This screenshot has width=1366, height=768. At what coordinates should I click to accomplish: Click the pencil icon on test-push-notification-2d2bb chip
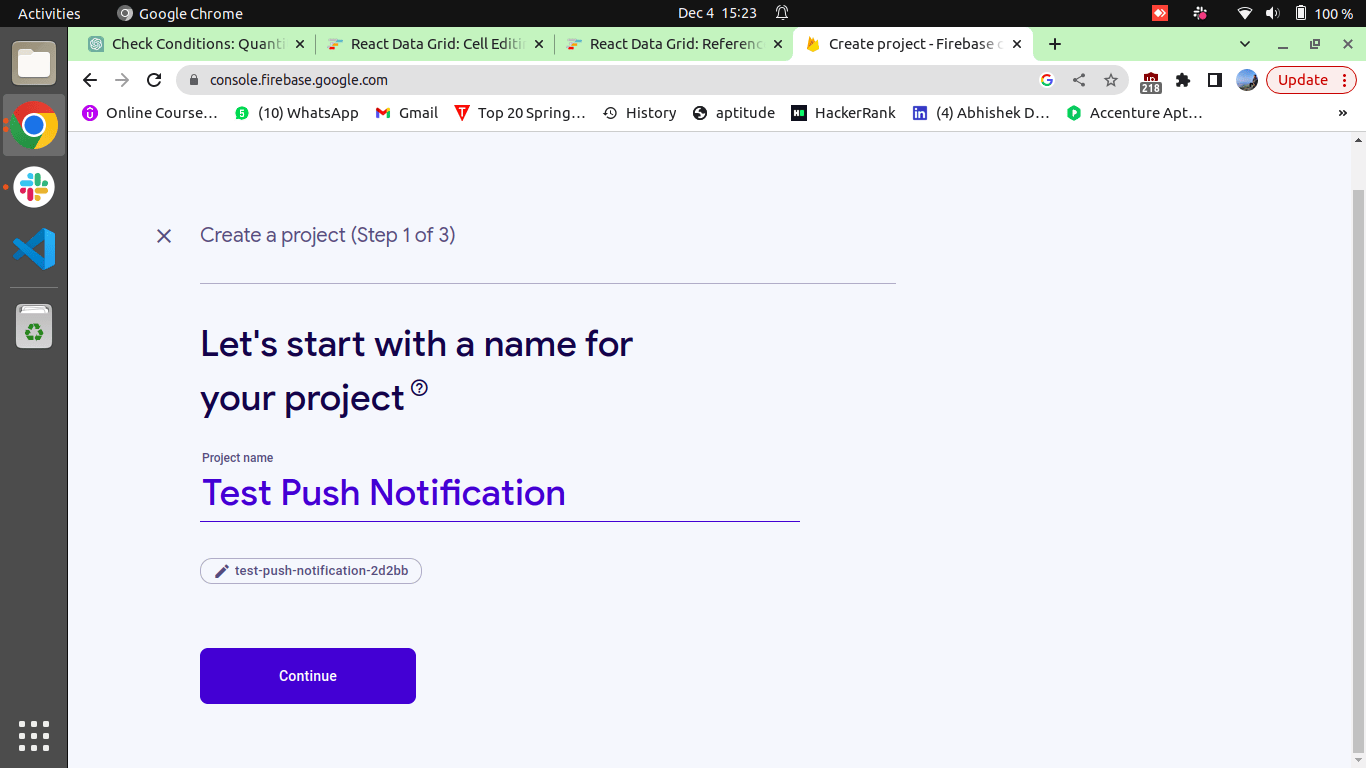click(220, 571)
